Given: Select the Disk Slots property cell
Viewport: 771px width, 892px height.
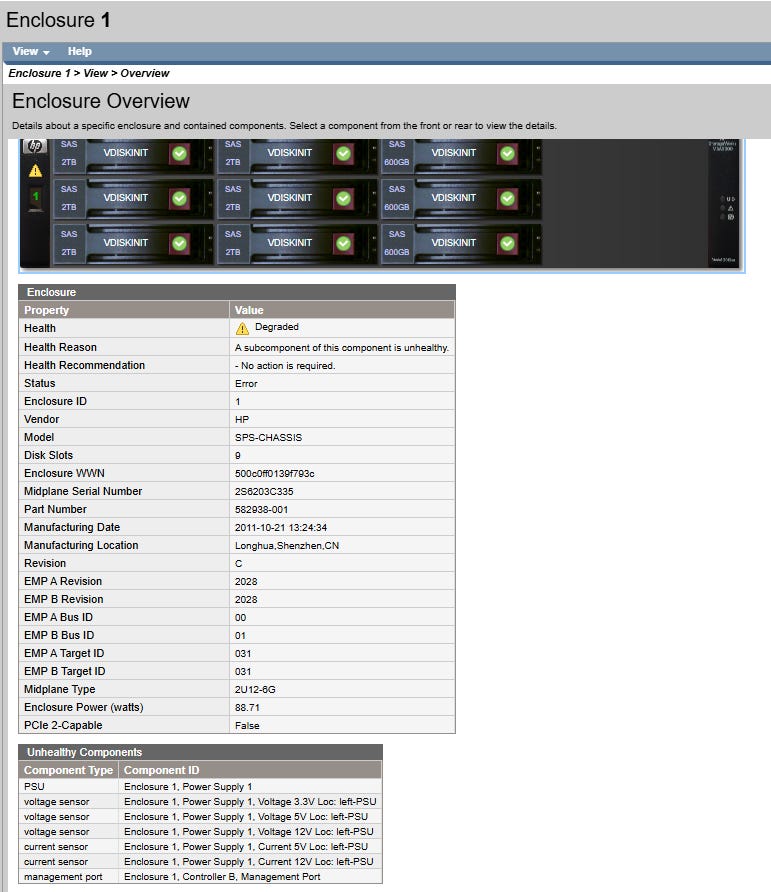Looking at the screenshot, I should (x=124, y=456).
